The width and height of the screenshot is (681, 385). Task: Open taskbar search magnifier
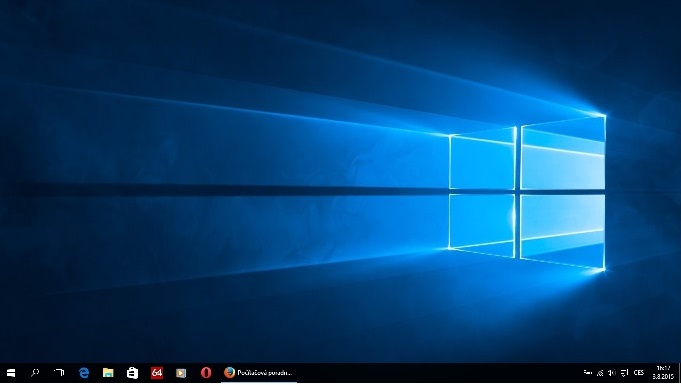pos(35,373)
